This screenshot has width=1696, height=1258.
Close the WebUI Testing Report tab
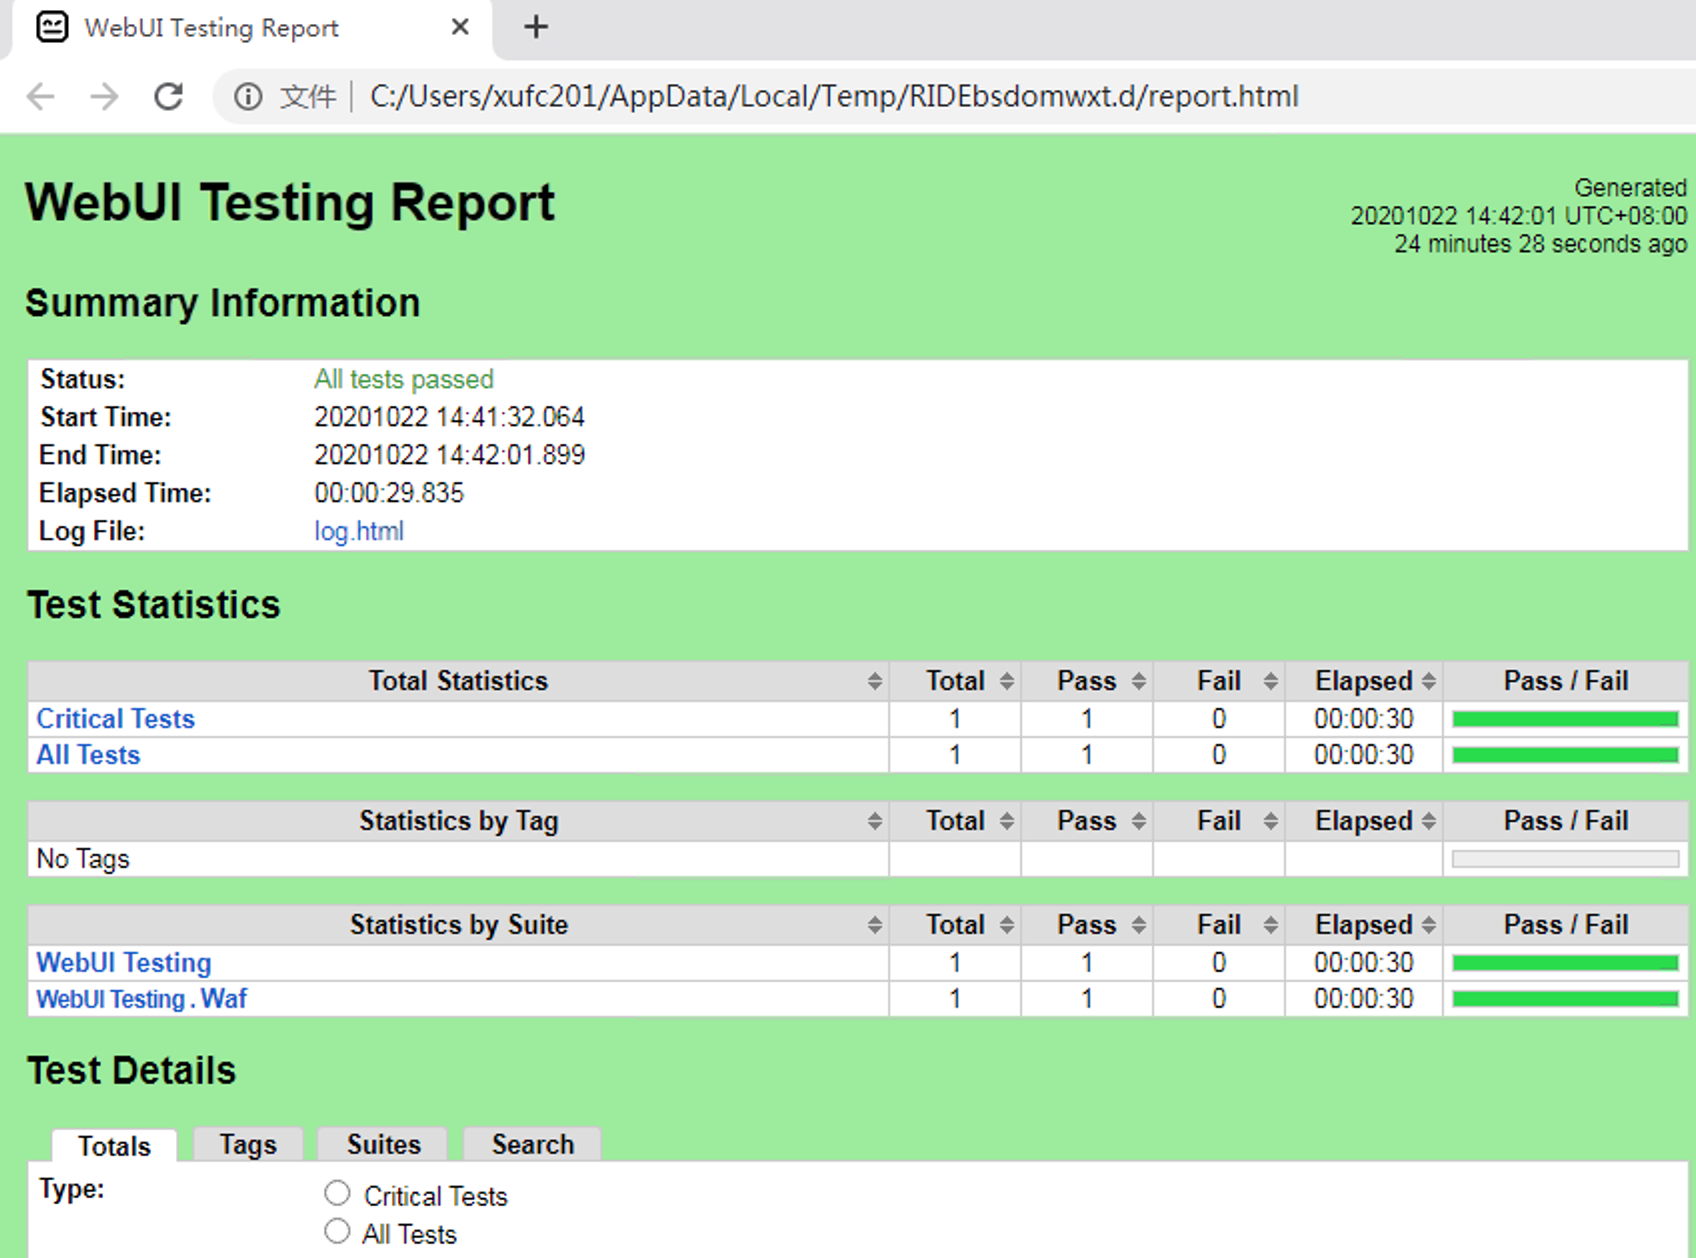coord(460,27)
